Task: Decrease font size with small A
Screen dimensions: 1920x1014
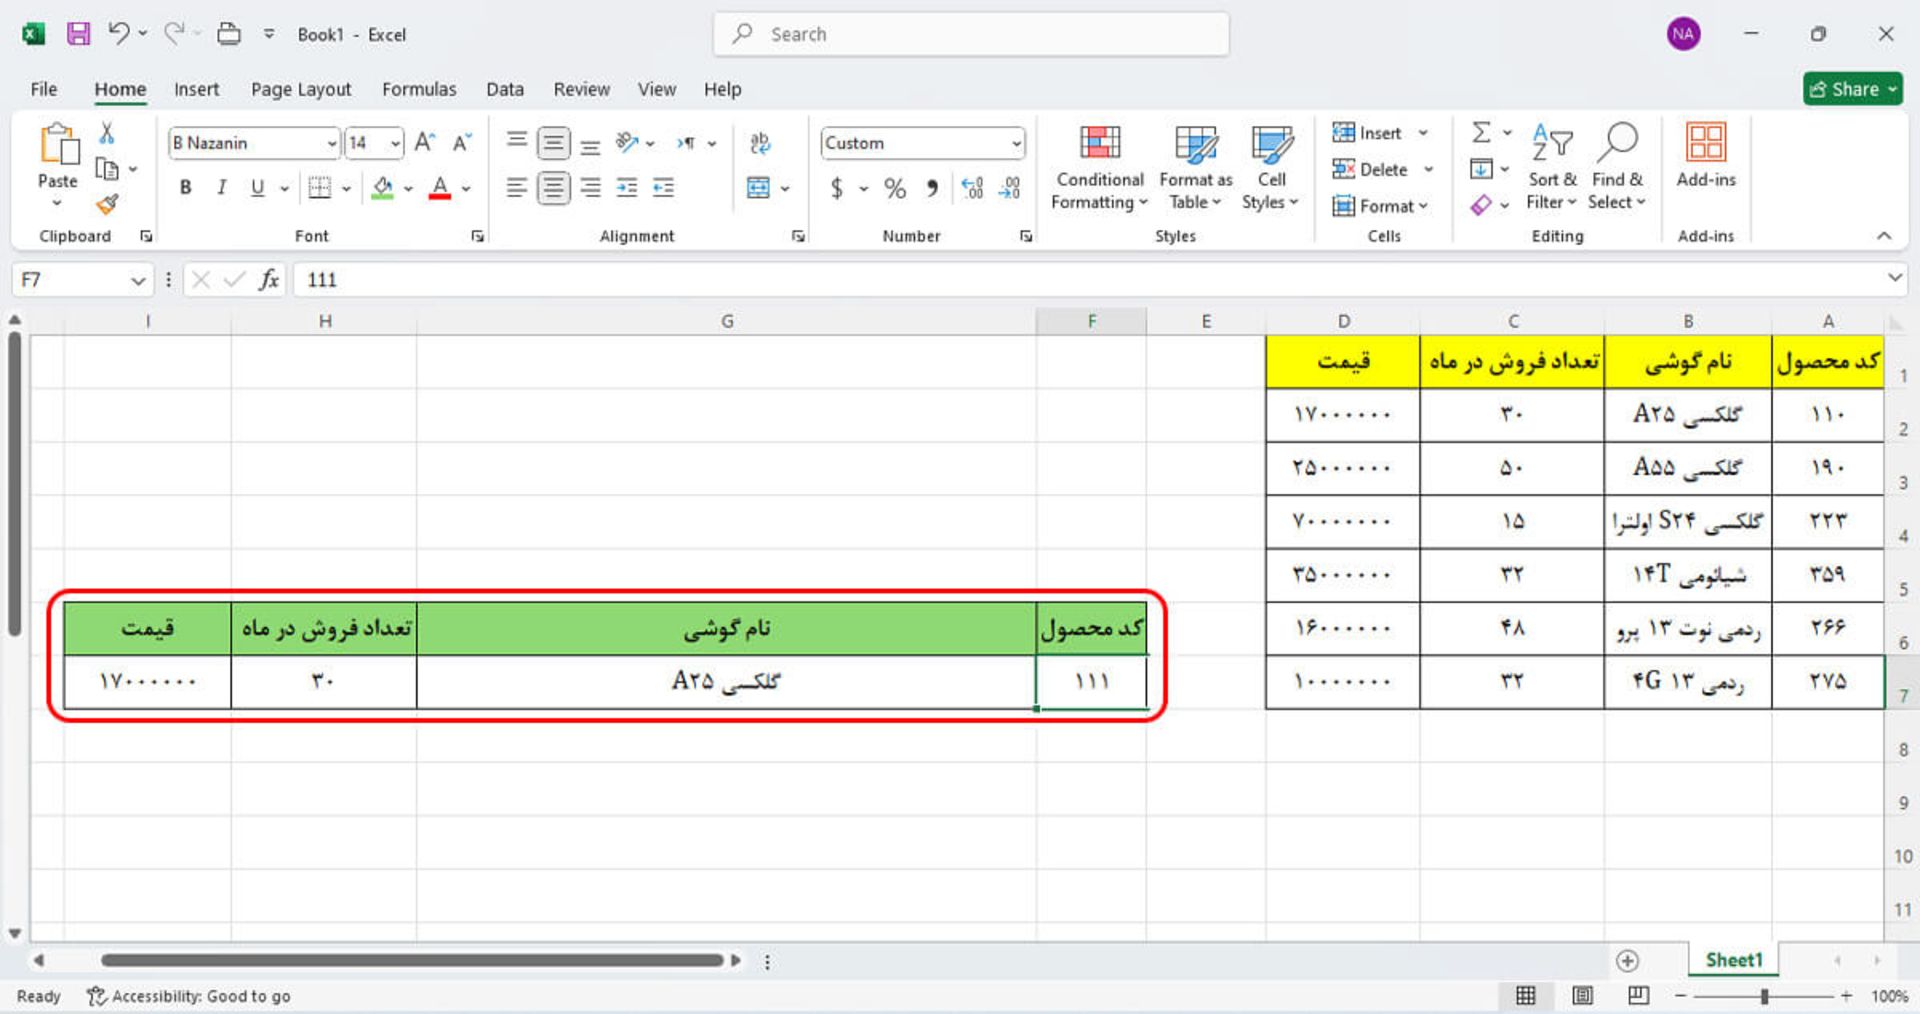Action: coord(462,143)
